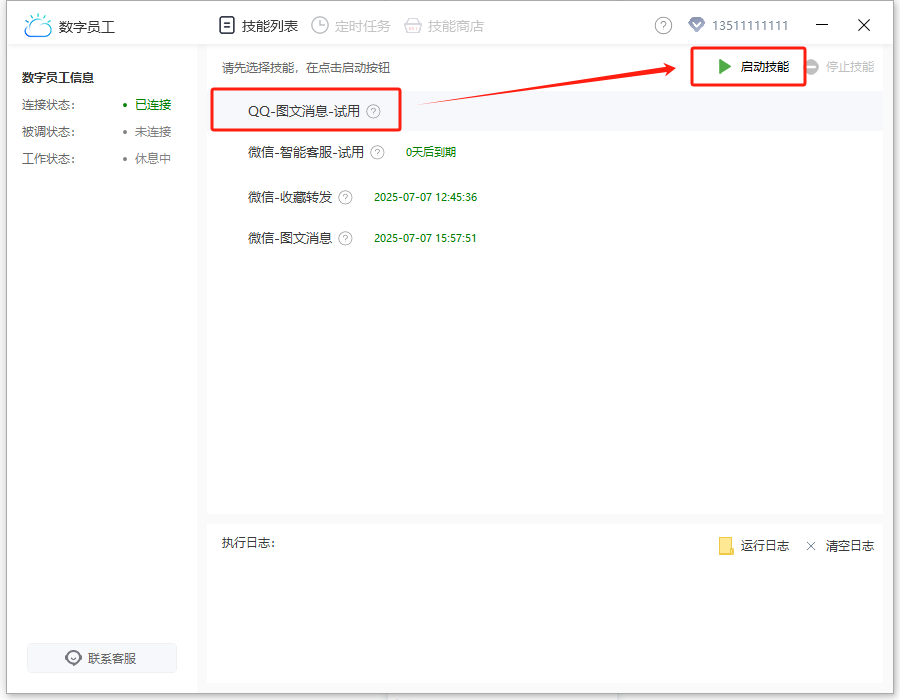Click the 已连接 connection status

(x=153, y=104)
